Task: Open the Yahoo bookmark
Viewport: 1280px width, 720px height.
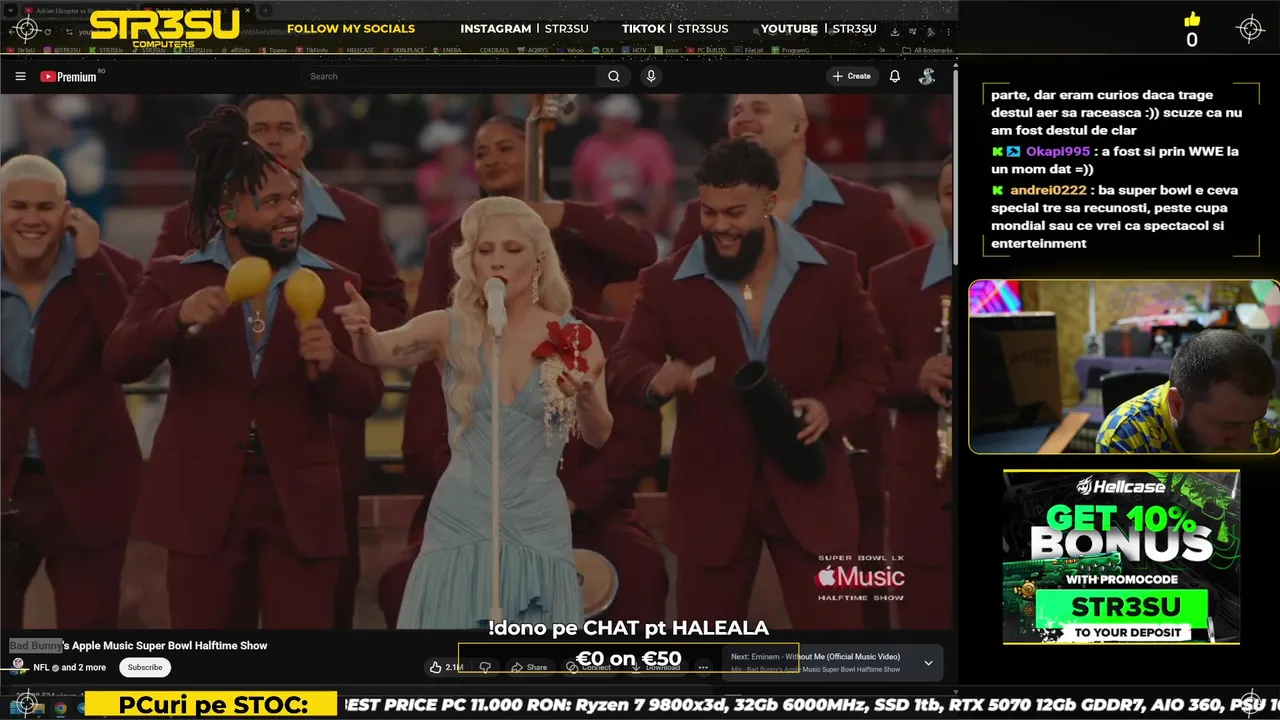Action: pyautogui.click(x=570, y=49)
